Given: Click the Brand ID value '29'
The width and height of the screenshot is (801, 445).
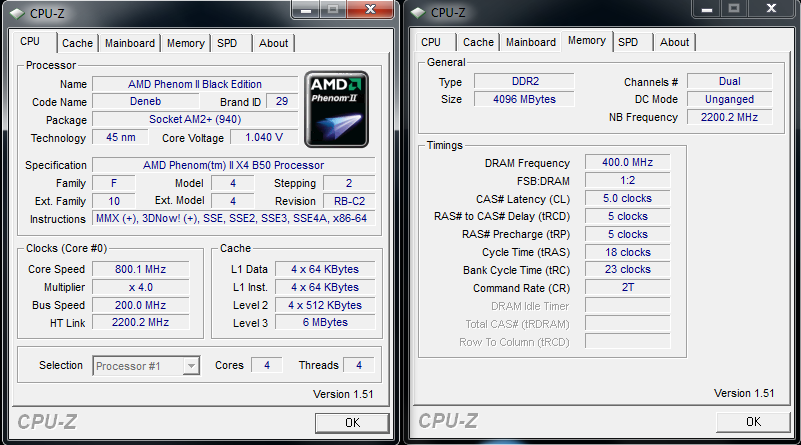Looking at the screenshot, I should pos(282,102).
